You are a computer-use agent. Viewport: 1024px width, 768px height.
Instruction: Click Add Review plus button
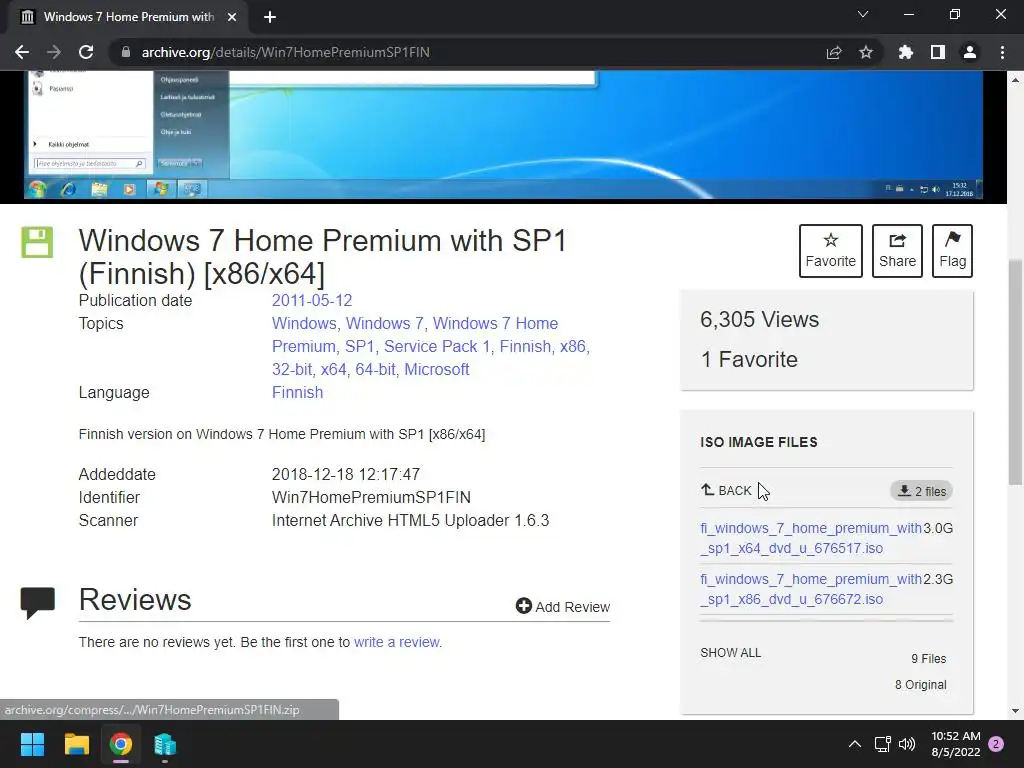coord(562,607)
